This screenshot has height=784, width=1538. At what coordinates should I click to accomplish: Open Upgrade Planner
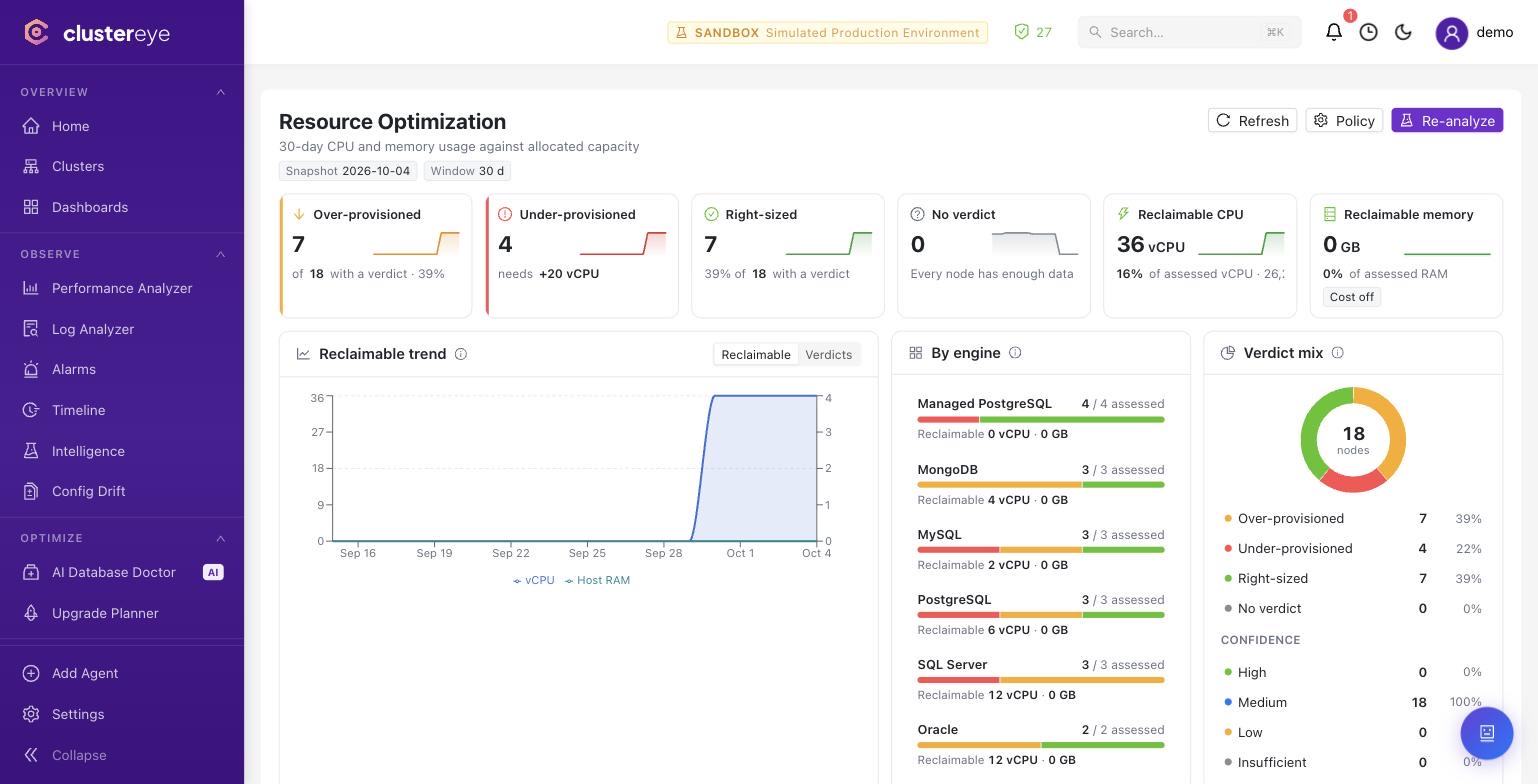point(122,613)
